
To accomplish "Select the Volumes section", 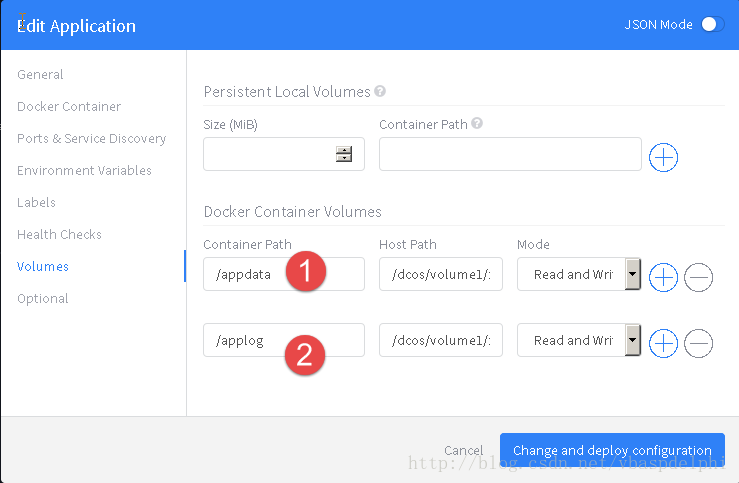I will [43, 267].
